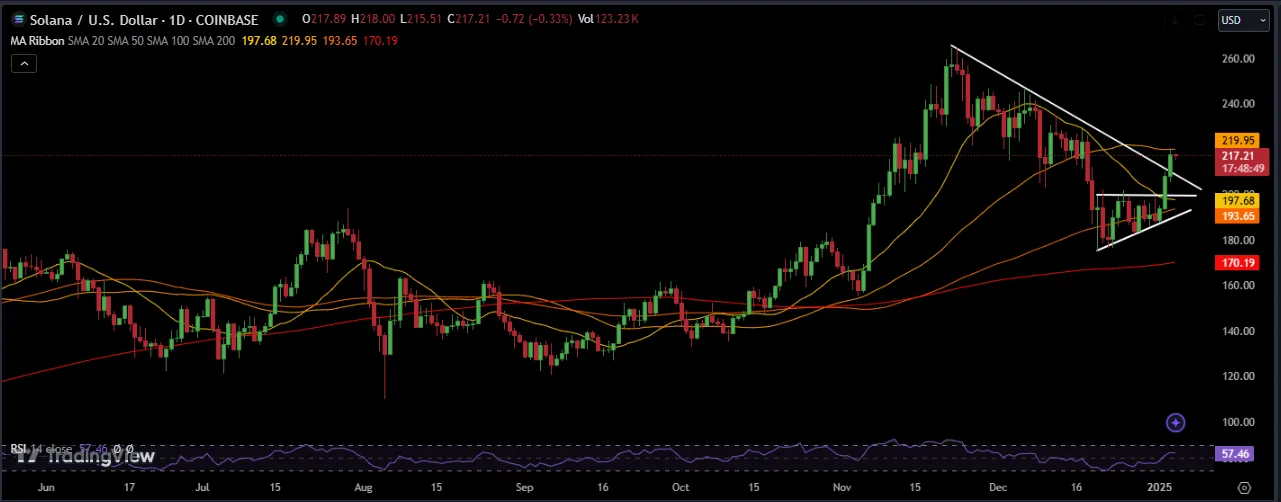The width and height of the screenshot is (1281, 502).
Task: Click the 140.00 price axis label
Action: click(1239, 331)
